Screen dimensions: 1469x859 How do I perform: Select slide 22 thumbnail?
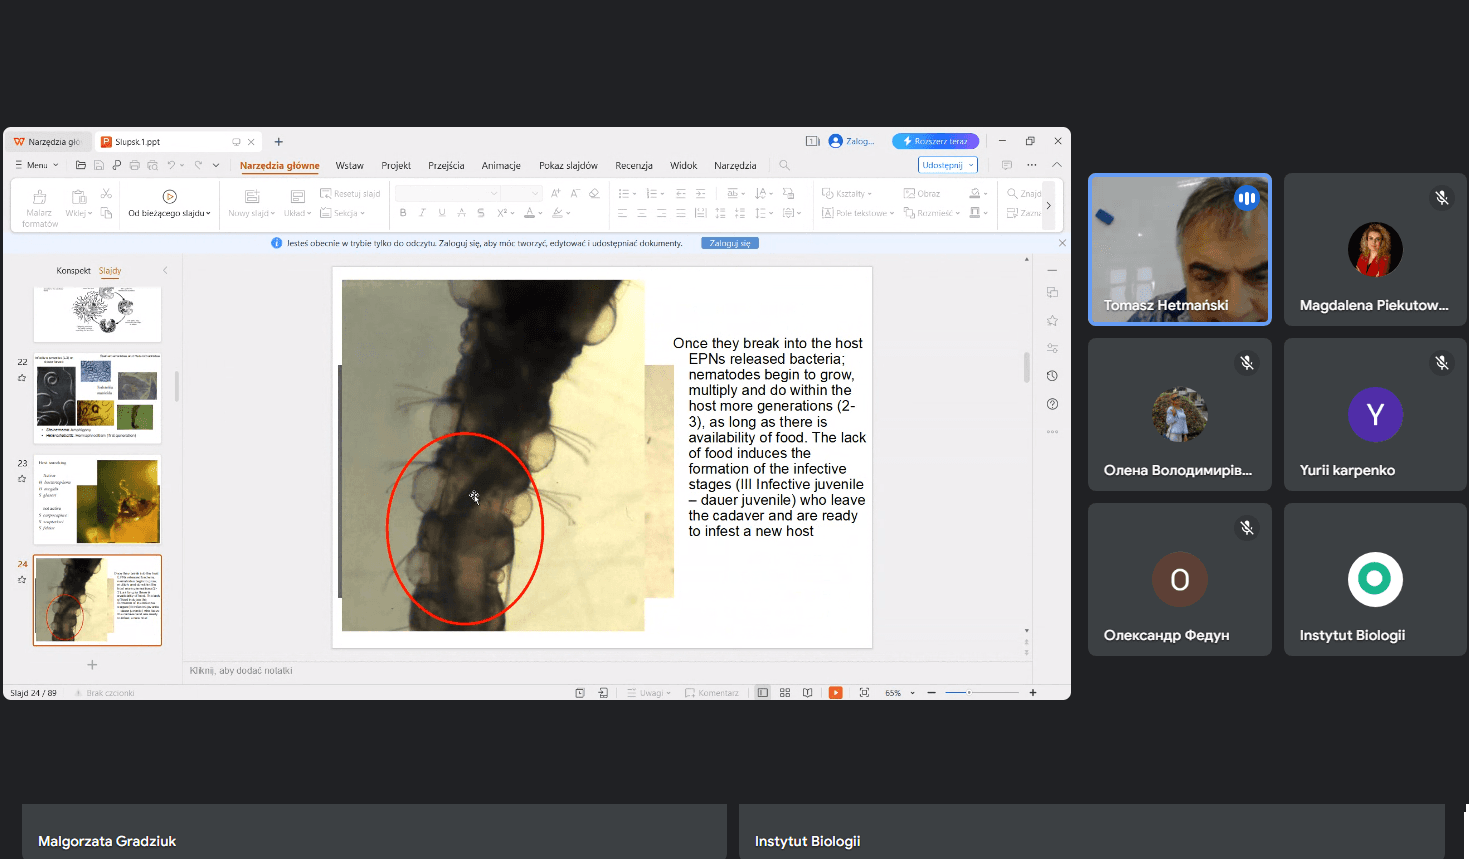(x=97, y=398)
